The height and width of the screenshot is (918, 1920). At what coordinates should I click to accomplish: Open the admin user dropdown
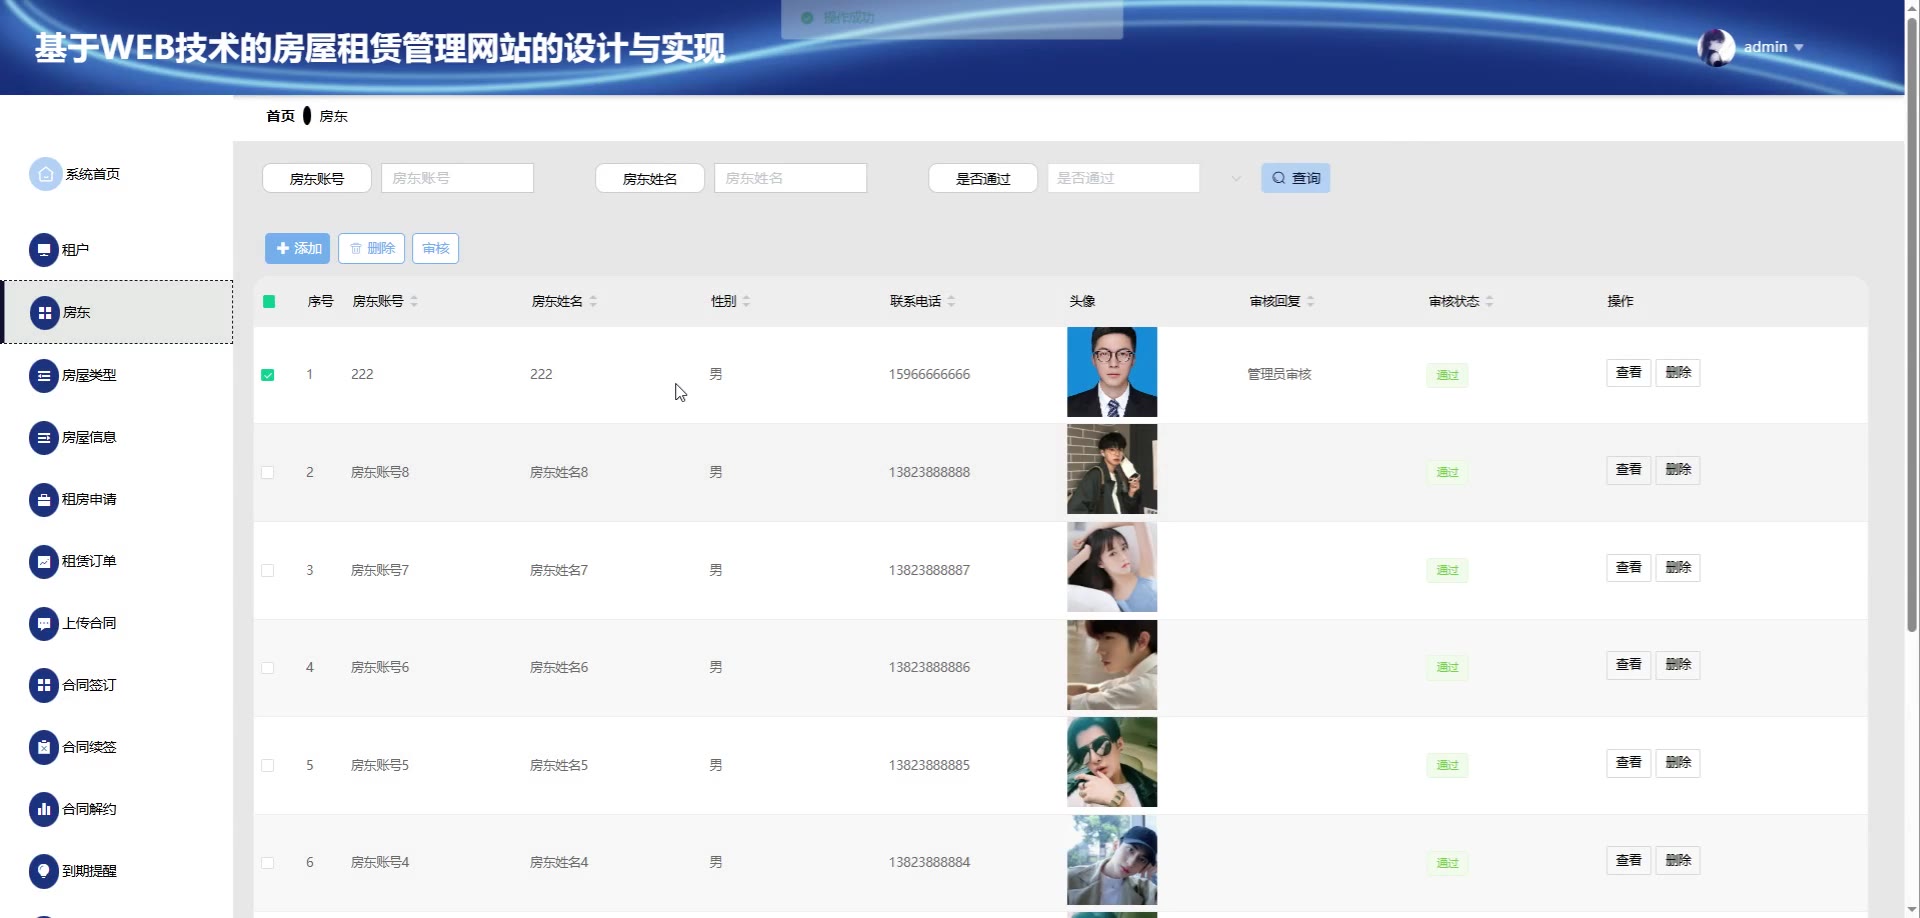(1772, 47)
